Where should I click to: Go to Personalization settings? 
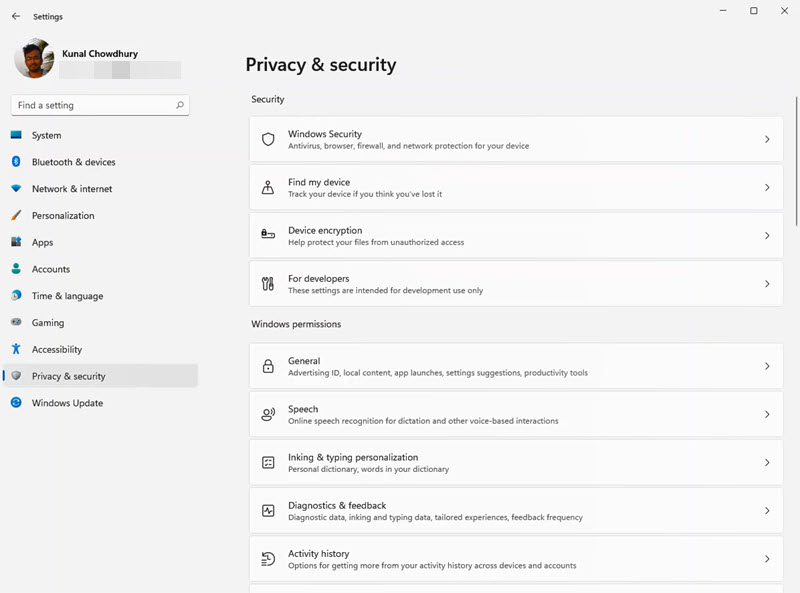pos(101,215)
